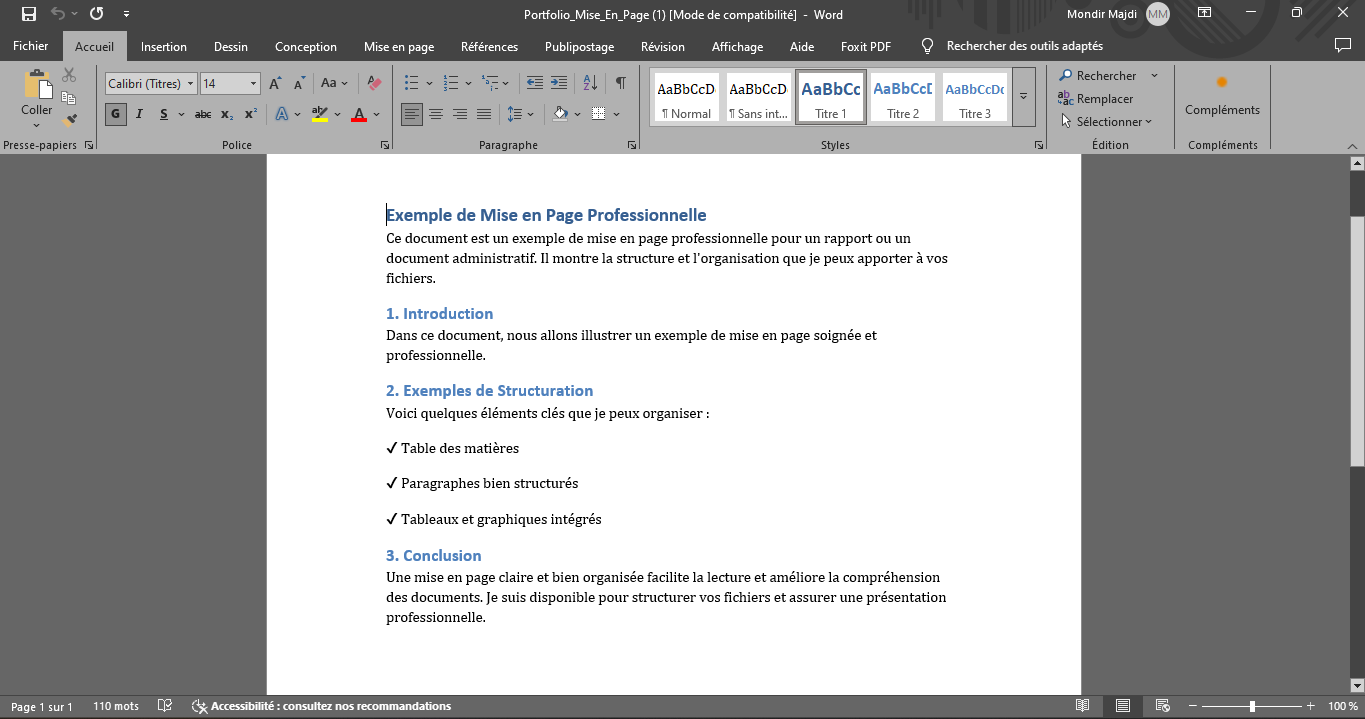Redo the last action

point(96,14)
